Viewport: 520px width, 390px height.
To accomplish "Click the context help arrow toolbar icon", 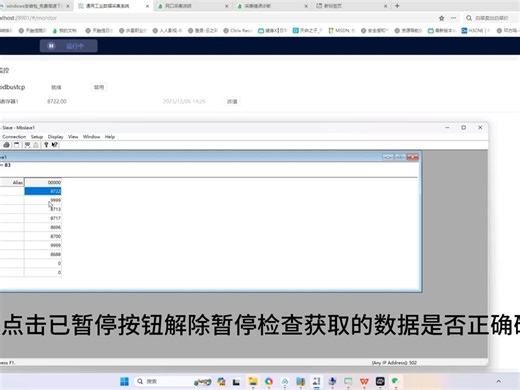I will click(x=55, y=145).
